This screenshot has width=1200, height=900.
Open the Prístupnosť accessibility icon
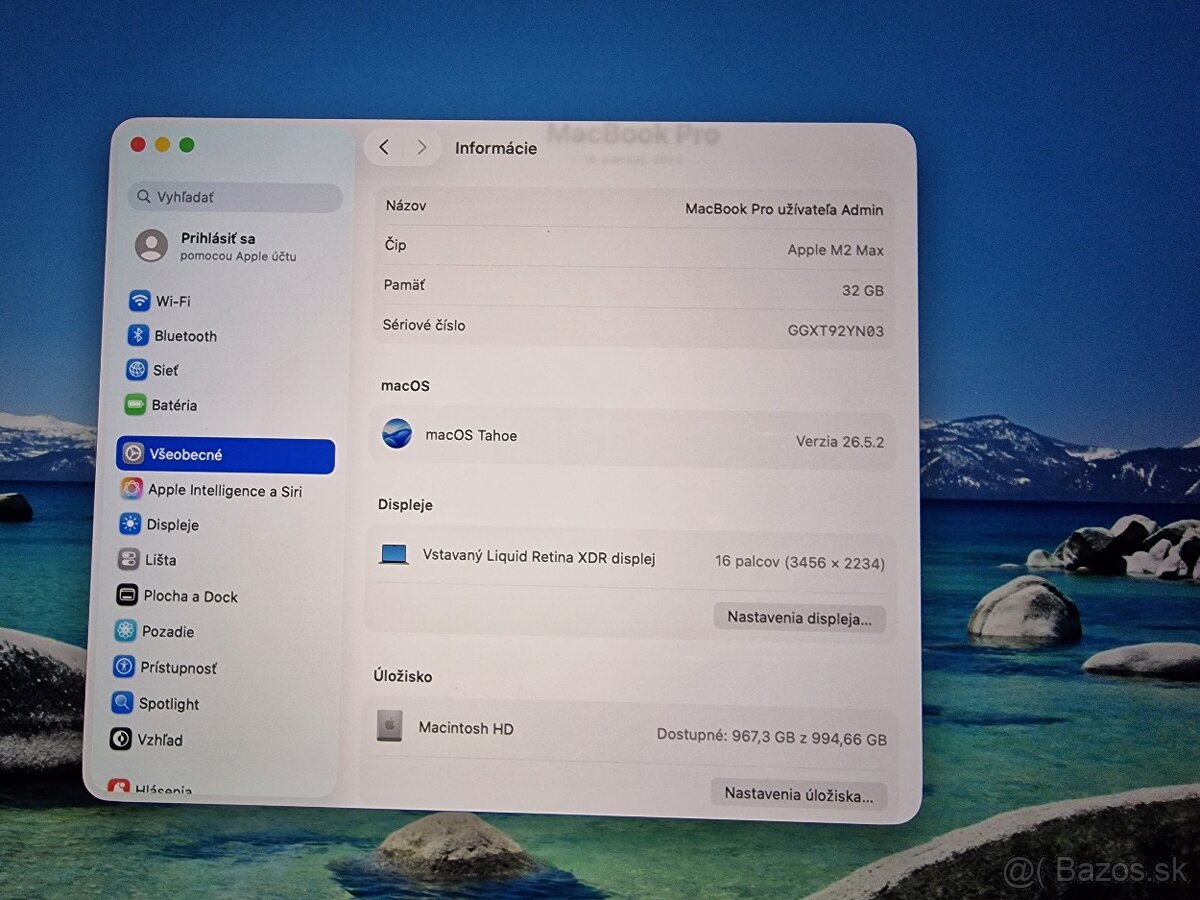(x=124, y=667)
